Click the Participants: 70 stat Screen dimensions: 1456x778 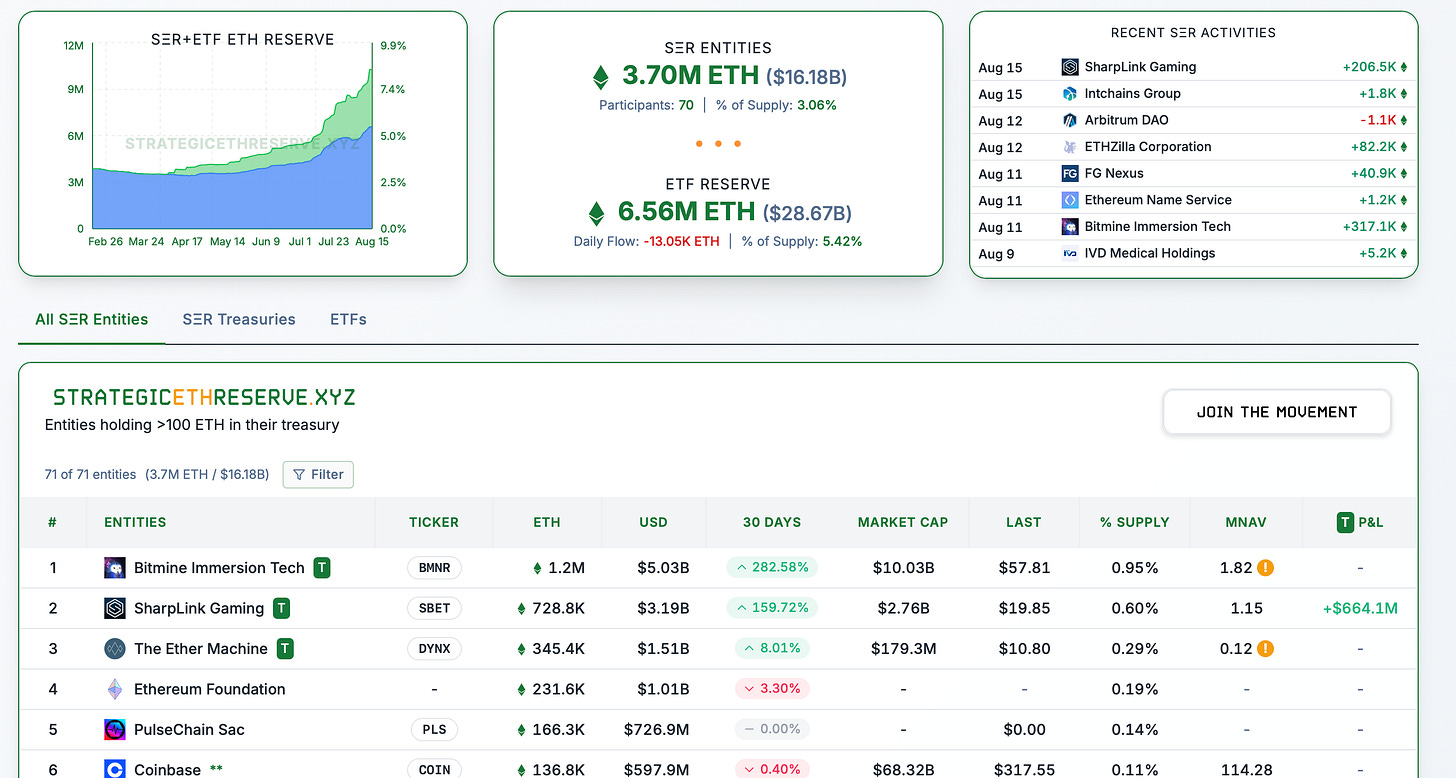[x=646, y=105]
